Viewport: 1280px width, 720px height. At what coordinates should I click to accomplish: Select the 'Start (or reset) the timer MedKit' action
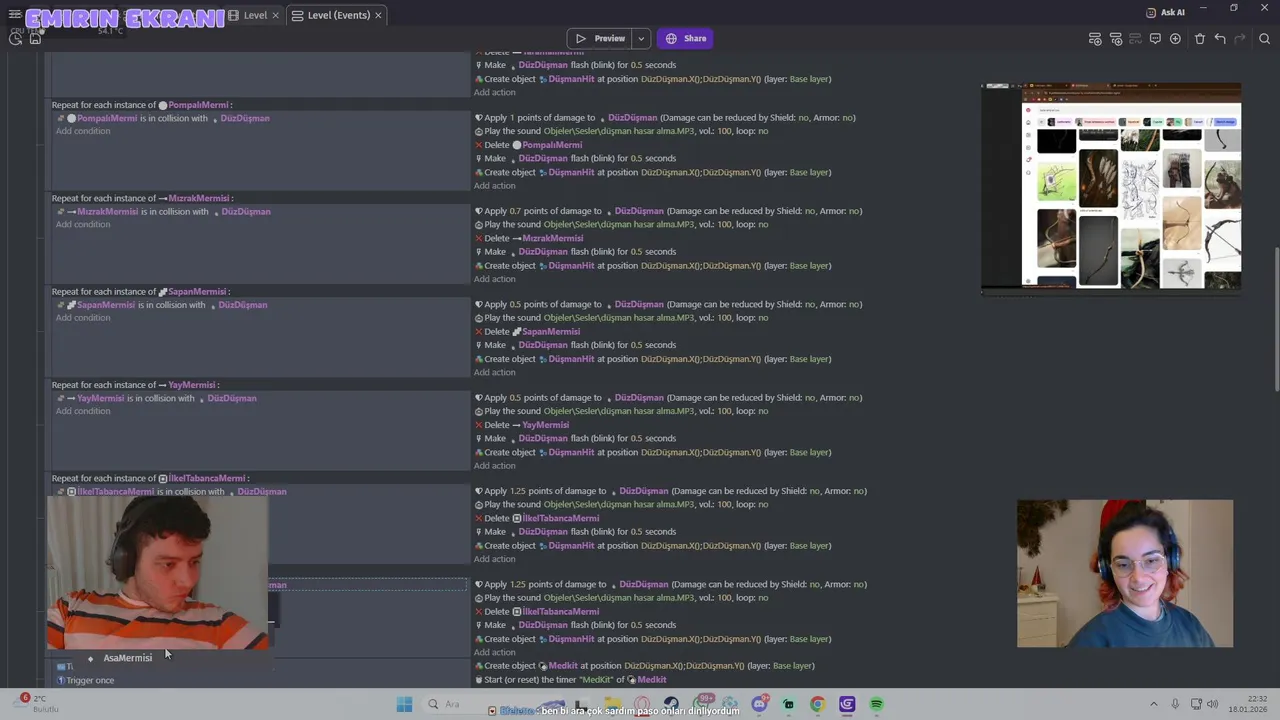click(570, 680)
